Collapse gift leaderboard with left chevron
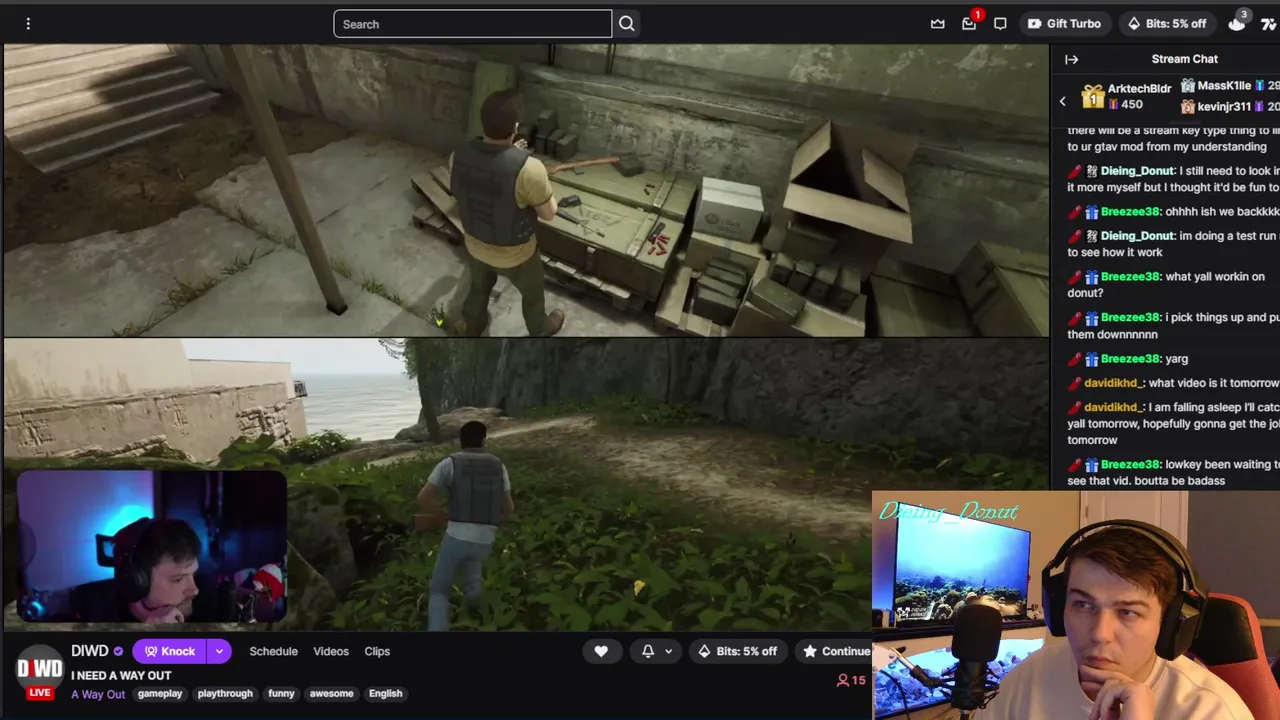The height and width of the screenshot is (720, 1280). coord(1063,101)
